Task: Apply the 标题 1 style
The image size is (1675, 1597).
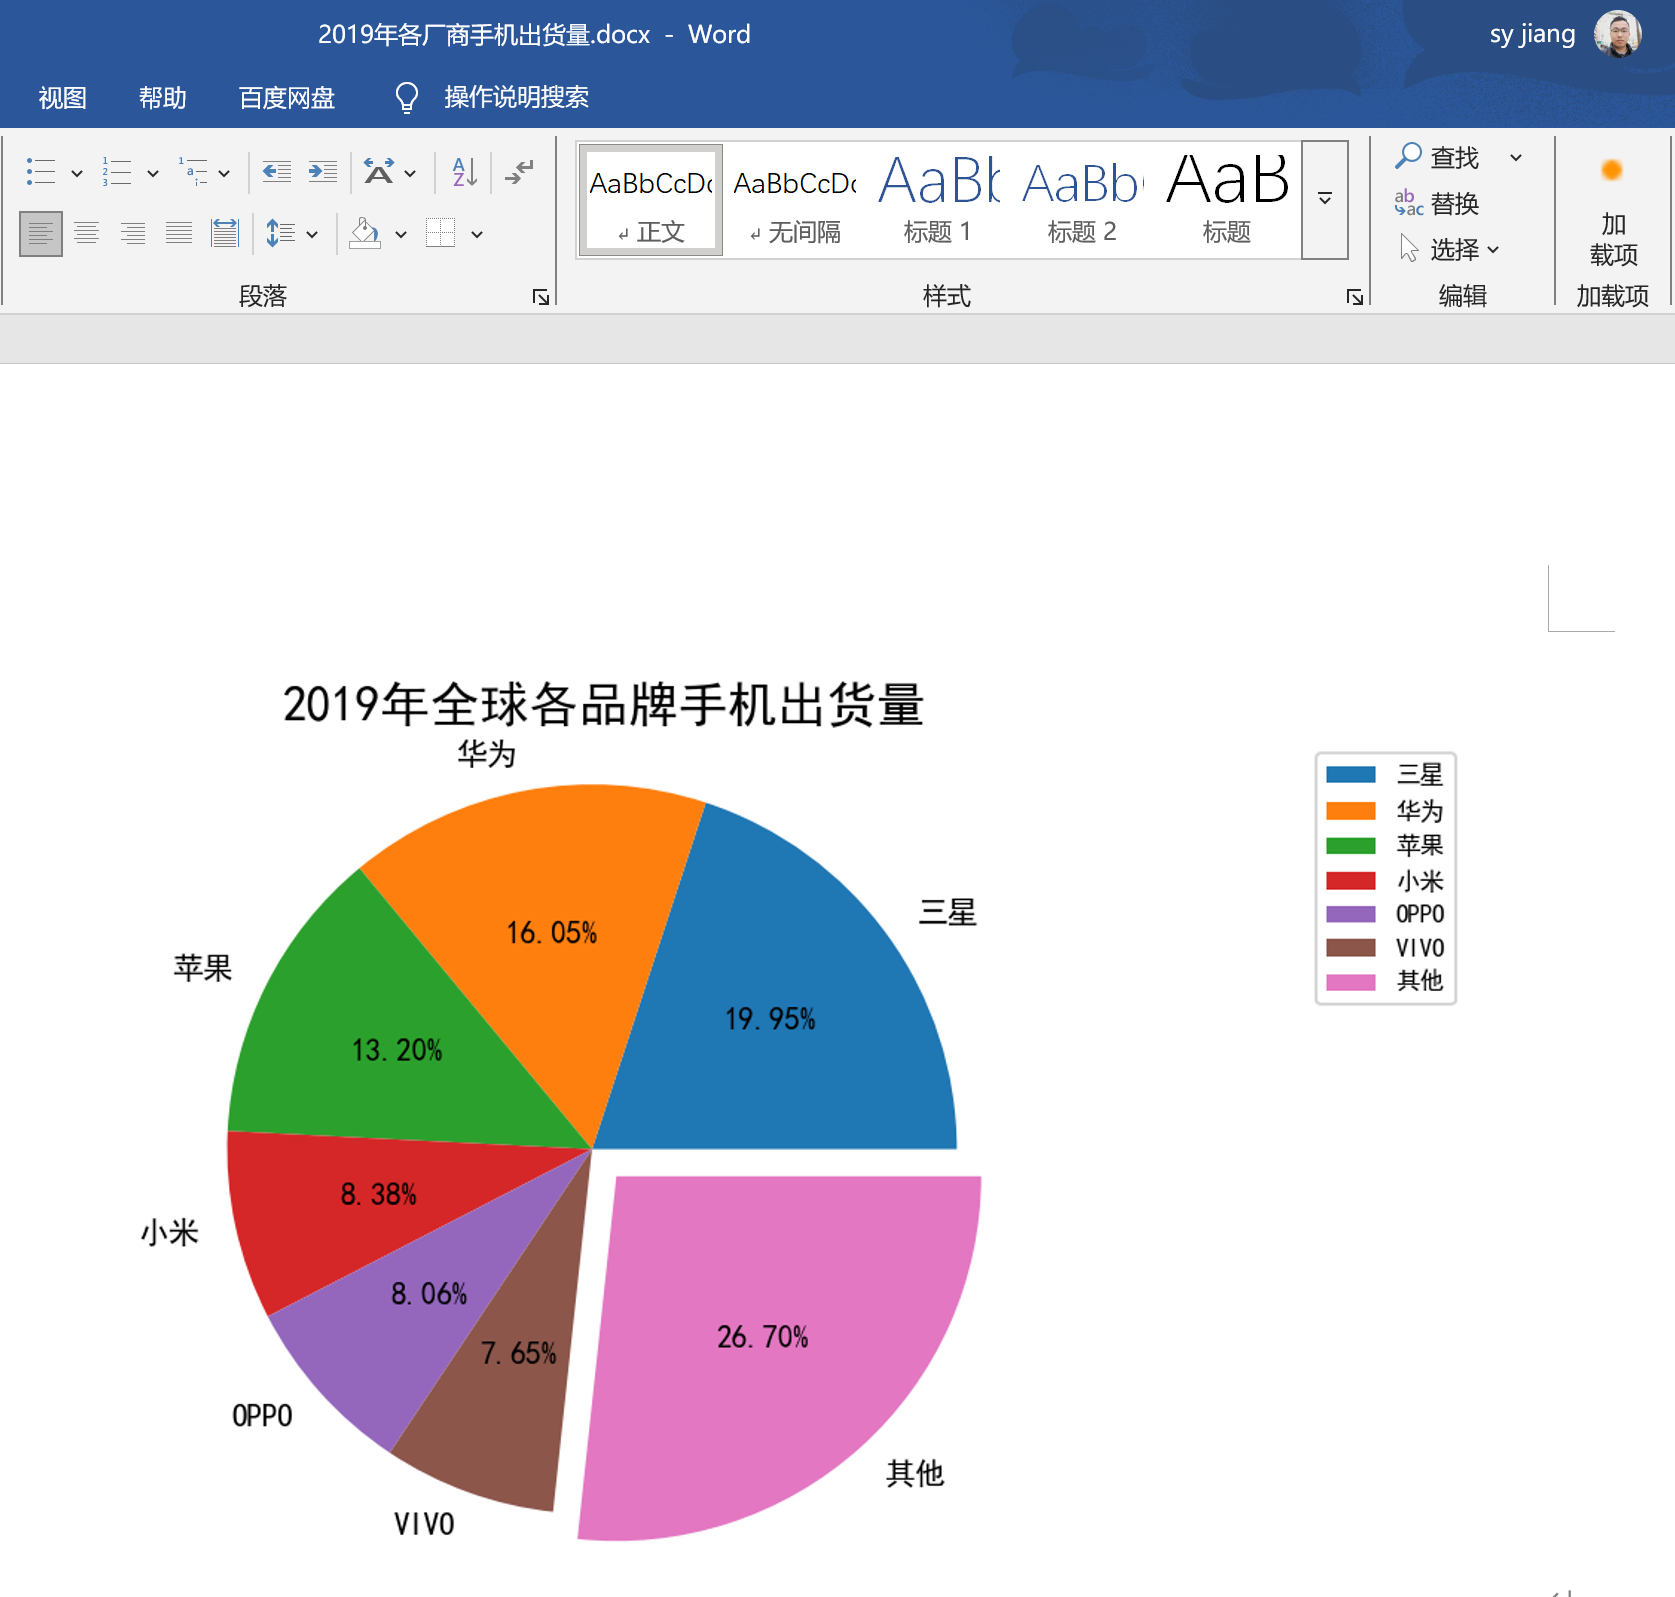Action: [x=938, y=200]
